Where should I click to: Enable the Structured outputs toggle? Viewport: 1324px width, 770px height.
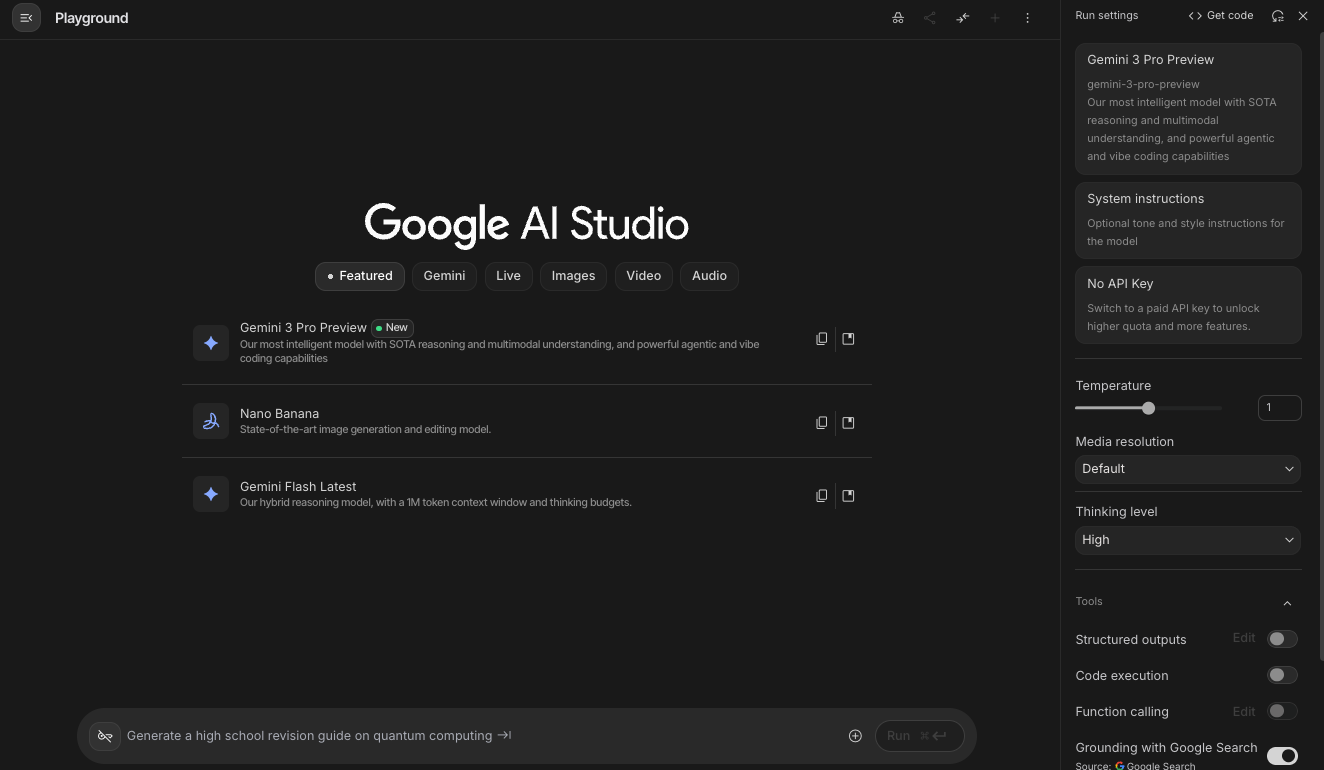pyautogui.click(x=1282, y=639)
